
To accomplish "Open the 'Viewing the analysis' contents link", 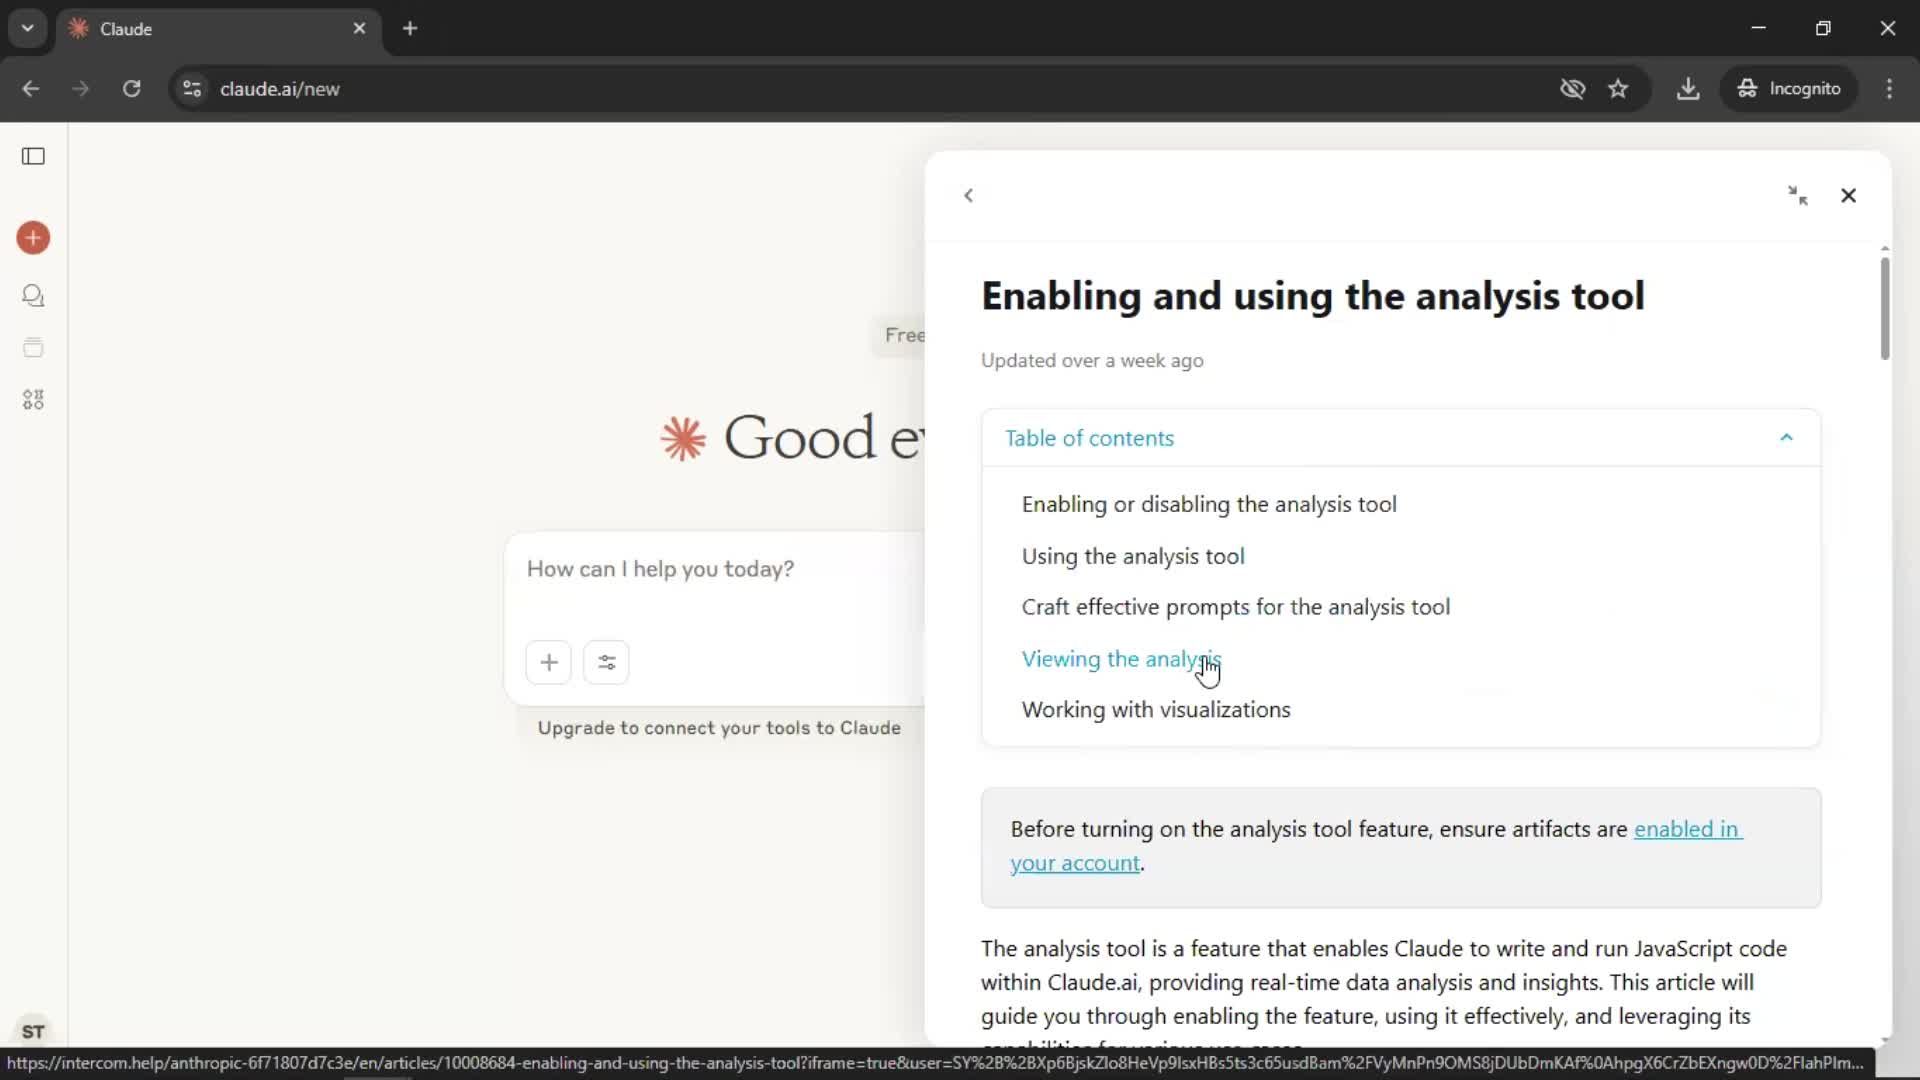I will coord(1121,659).
